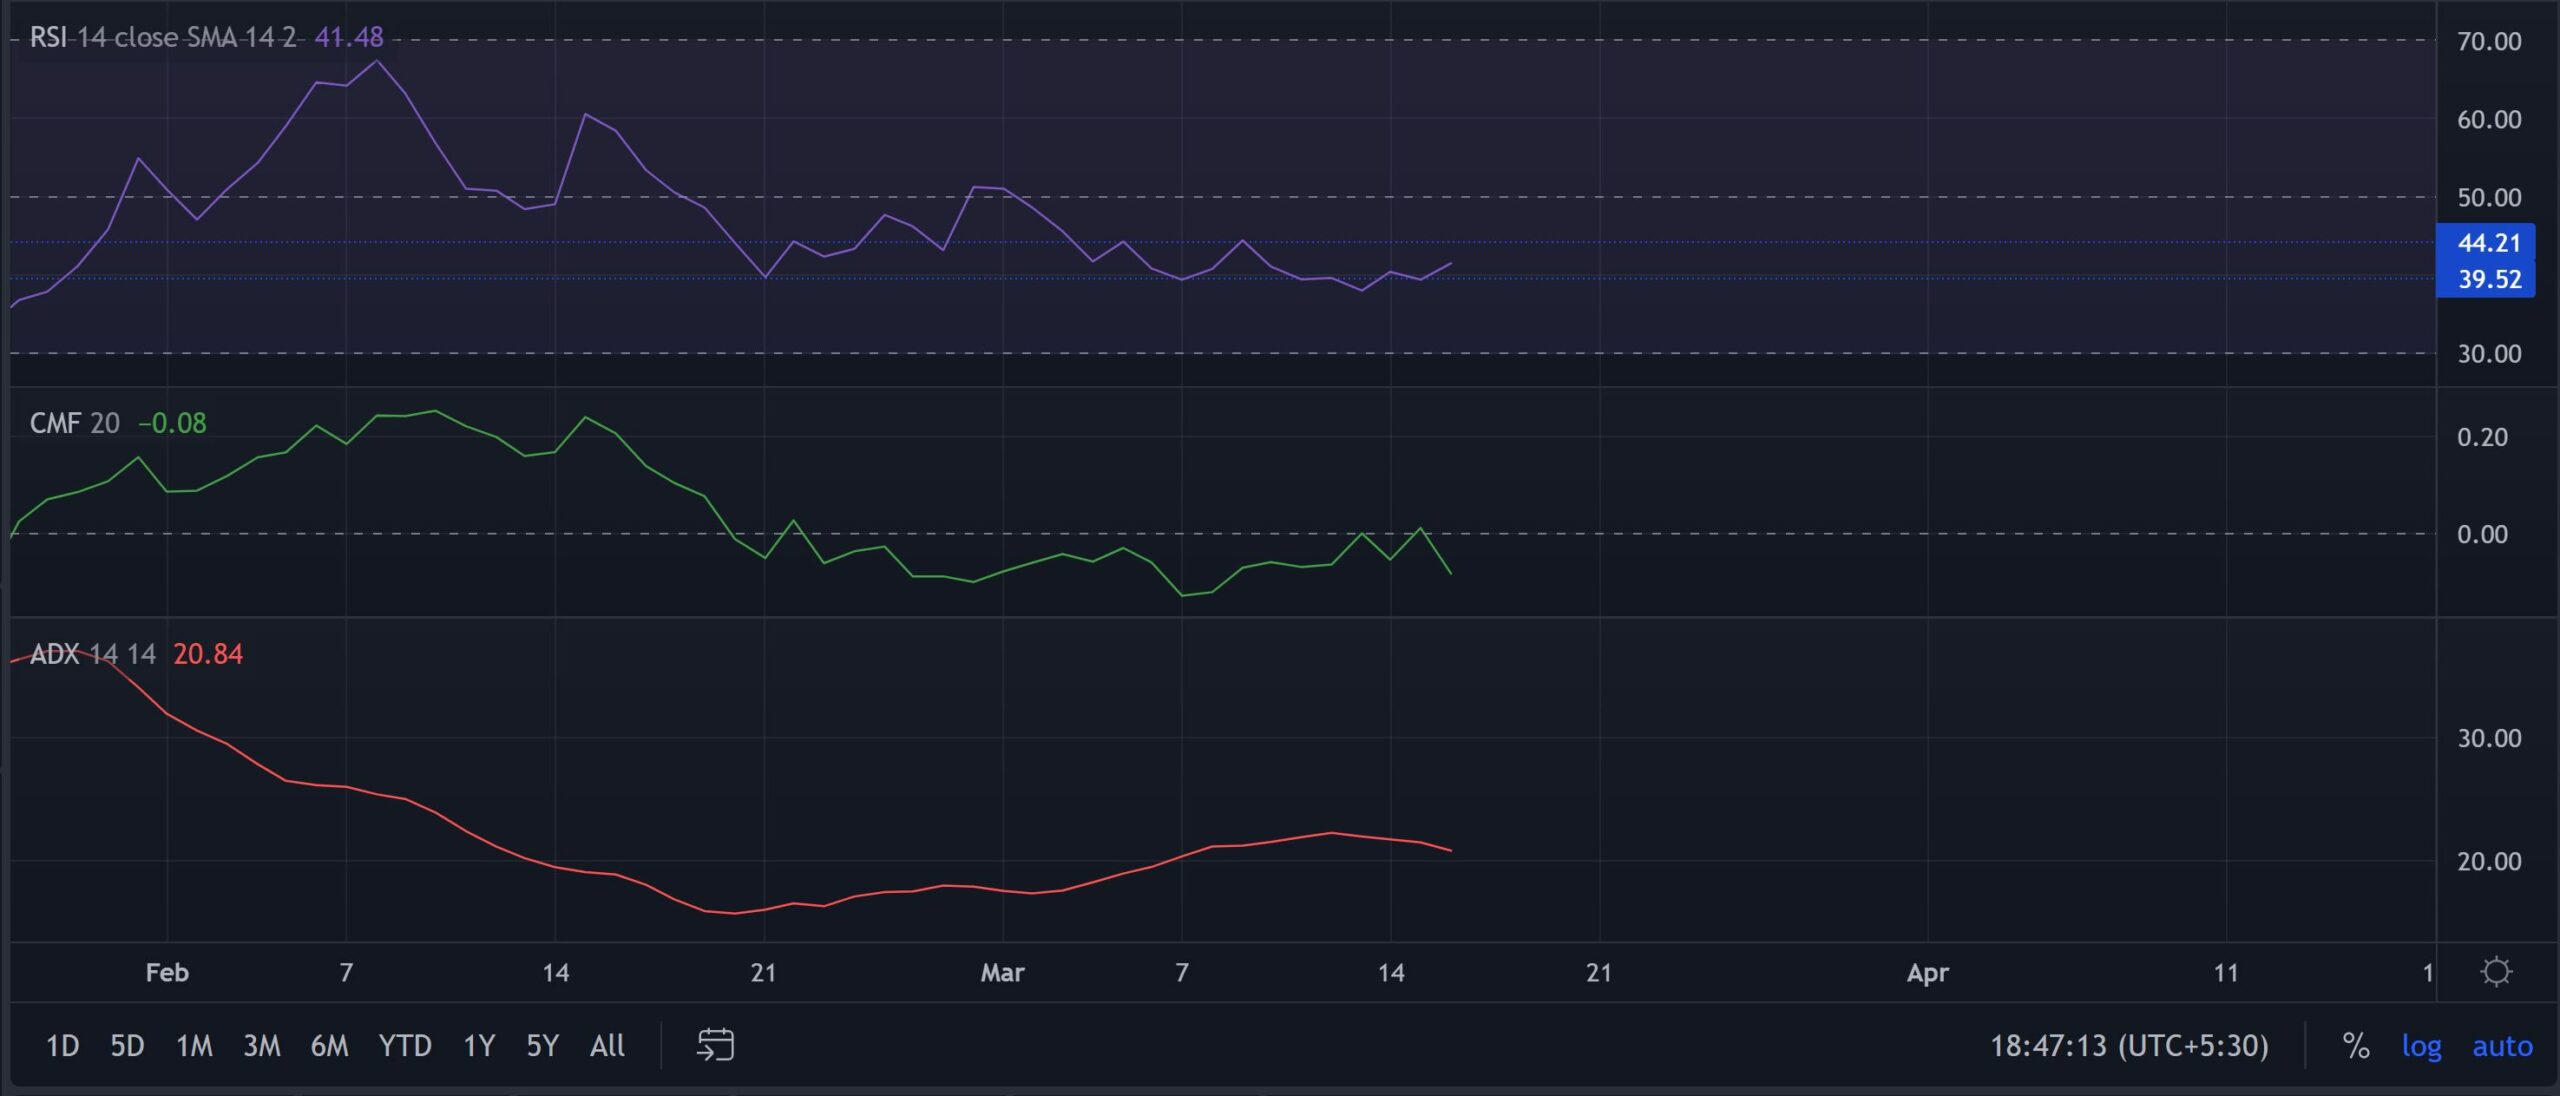
Task: Choose the YTD time range
Action: click(x=405, y=1046)
